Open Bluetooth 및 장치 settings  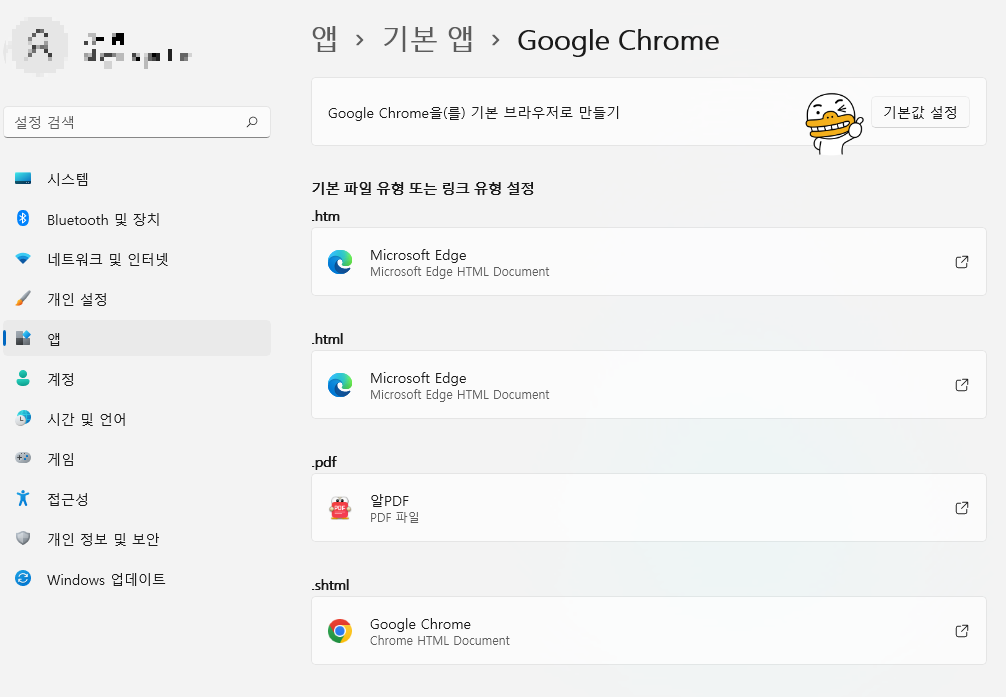tap(137, 219)
